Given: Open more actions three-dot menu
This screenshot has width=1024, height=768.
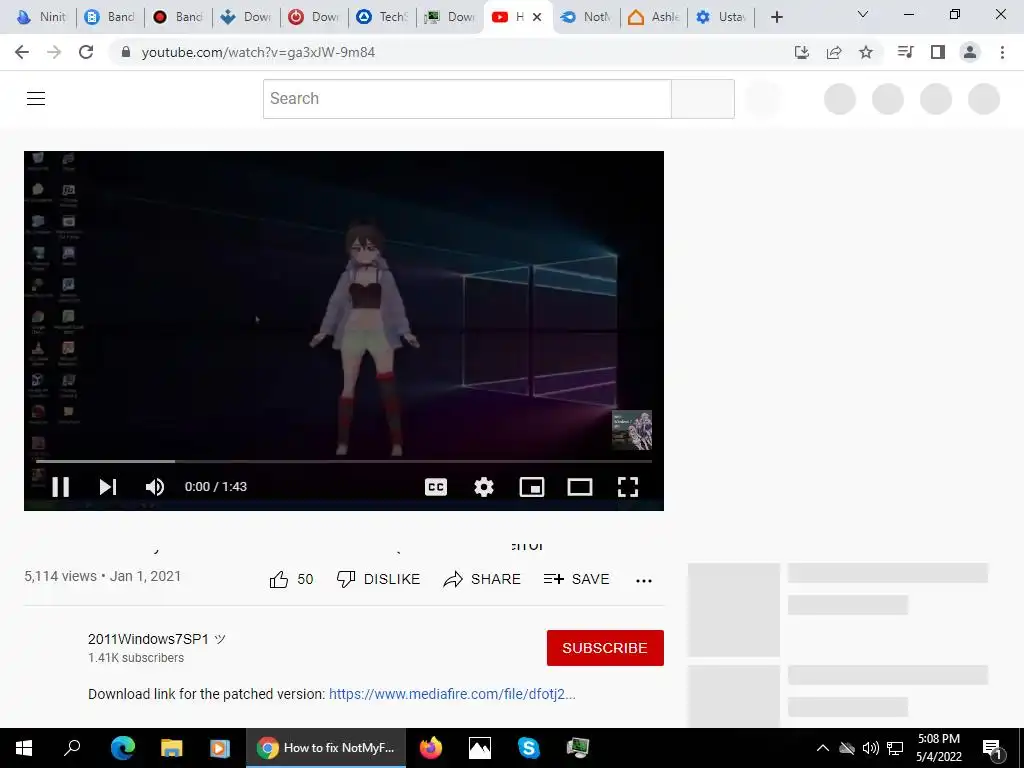Looking at the screenshot, I should click(x=644, y=580).
